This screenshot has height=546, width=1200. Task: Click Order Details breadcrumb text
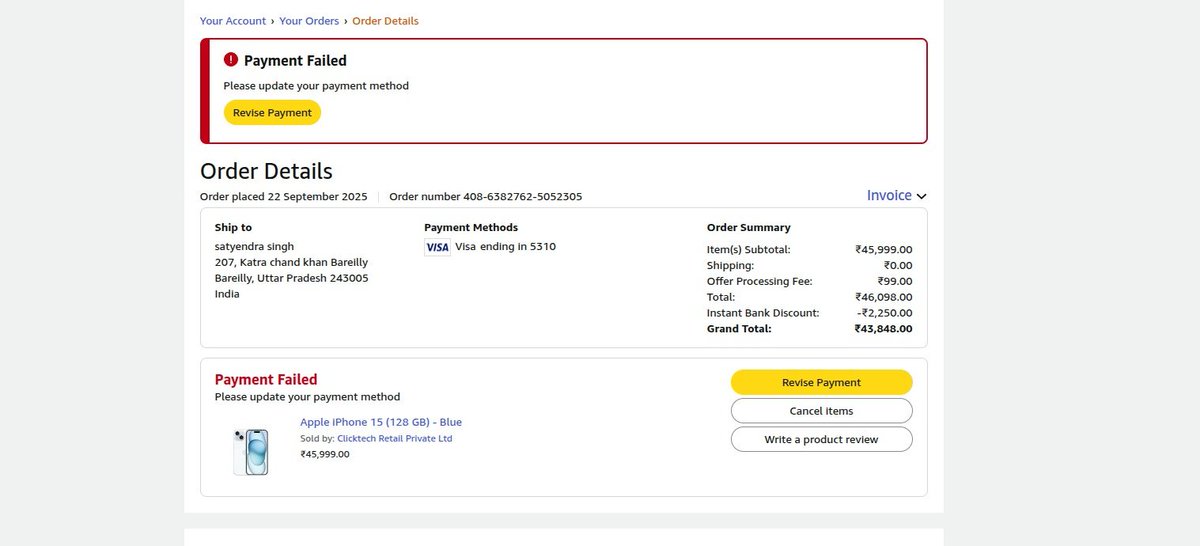tap(385, 20)
